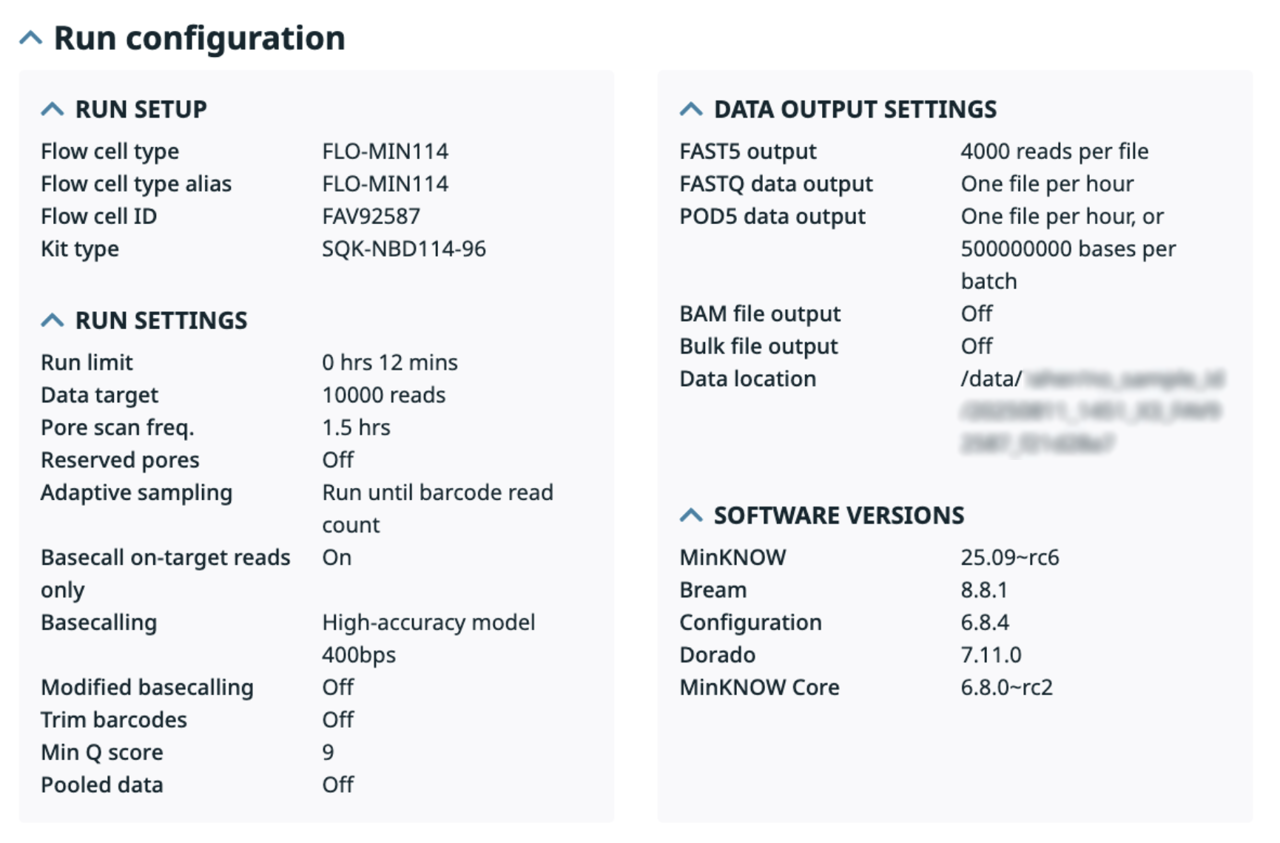The image size is (1280, 843).
Task: Click the Modified basecalling Off value
Action: pyautogui.click(x=337, y=687)
